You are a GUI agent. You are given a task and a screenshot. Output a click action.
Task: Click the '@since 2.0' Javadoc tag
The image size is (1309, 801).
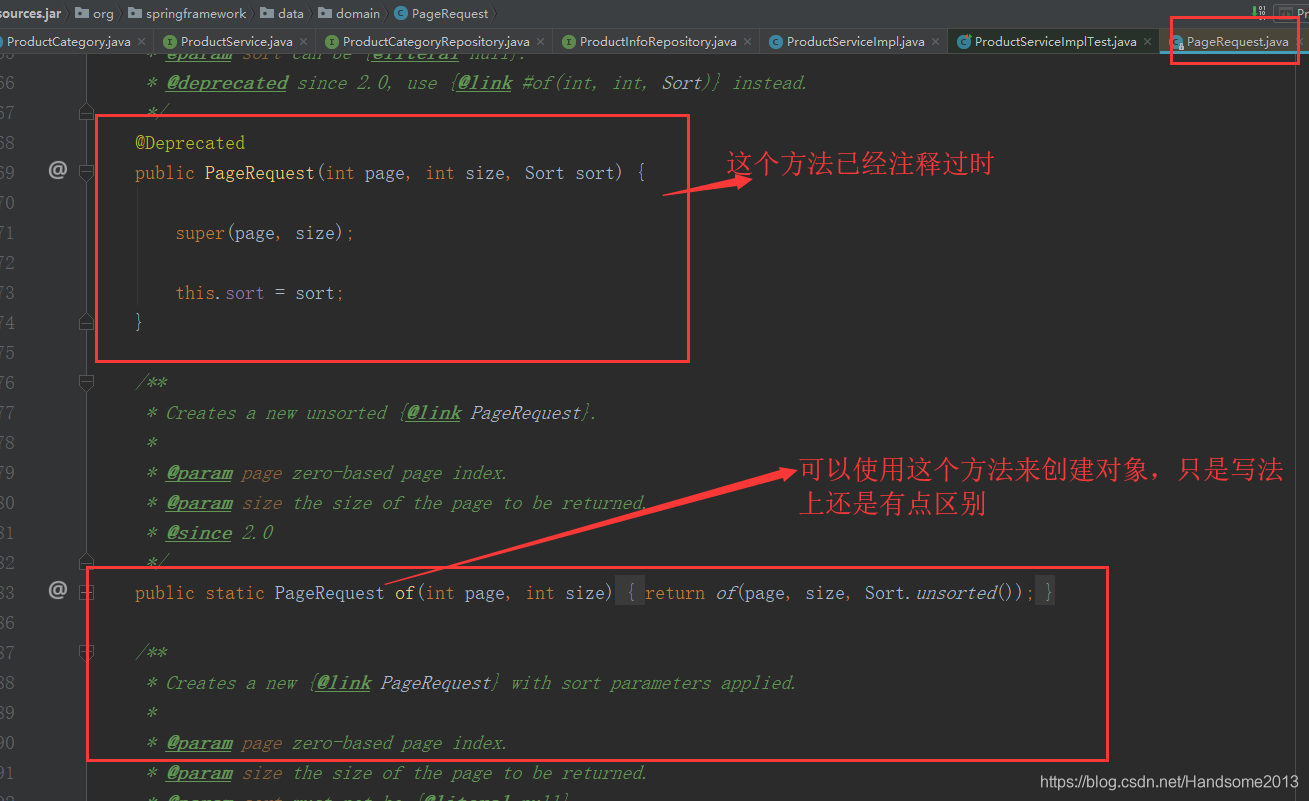[220, 533]
